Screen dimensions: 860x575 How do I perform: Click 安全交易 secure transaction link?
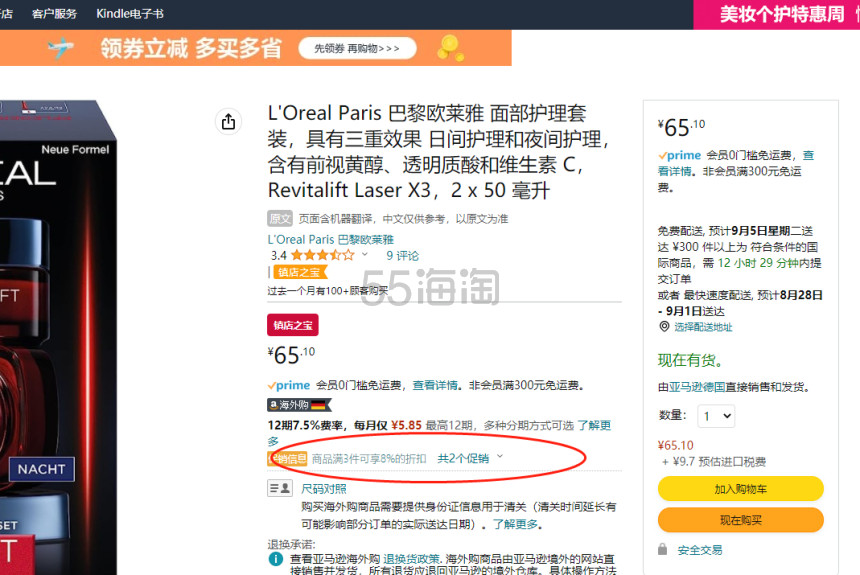click(x=700, y=550)
